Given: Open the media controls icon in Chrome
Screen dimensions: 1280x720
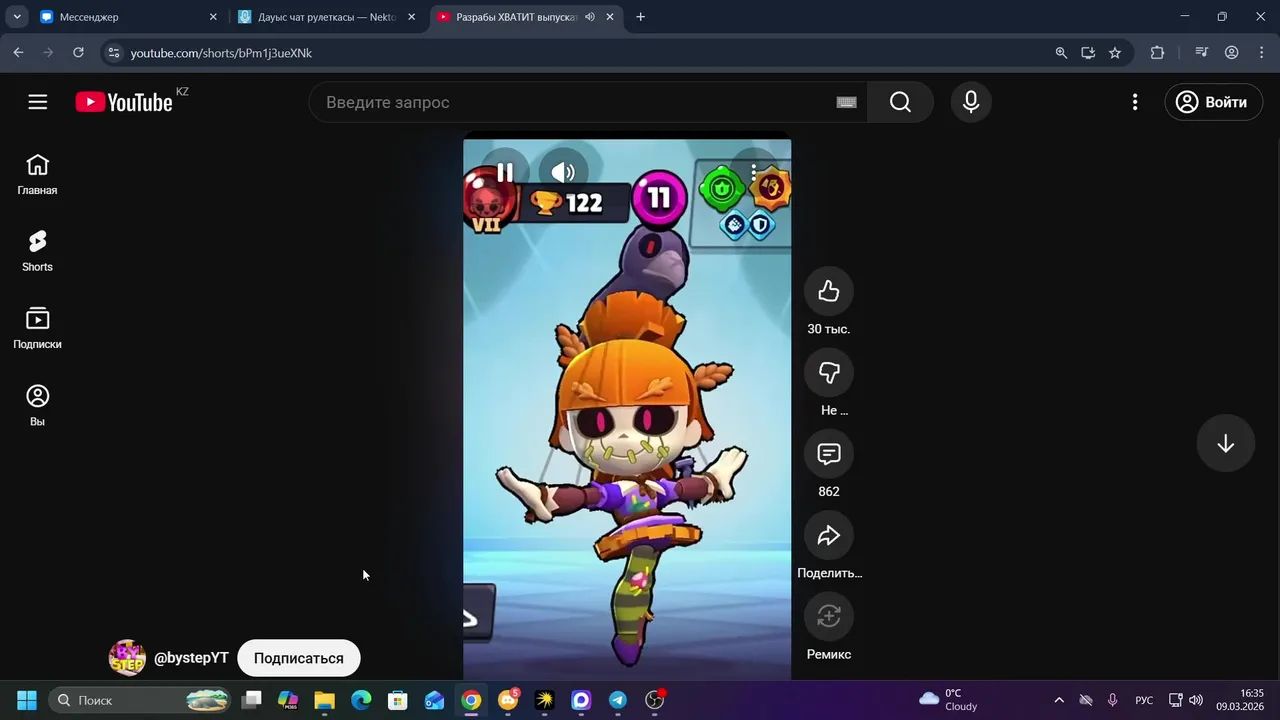Looking at the screenshot, I should click(1202, 52).
